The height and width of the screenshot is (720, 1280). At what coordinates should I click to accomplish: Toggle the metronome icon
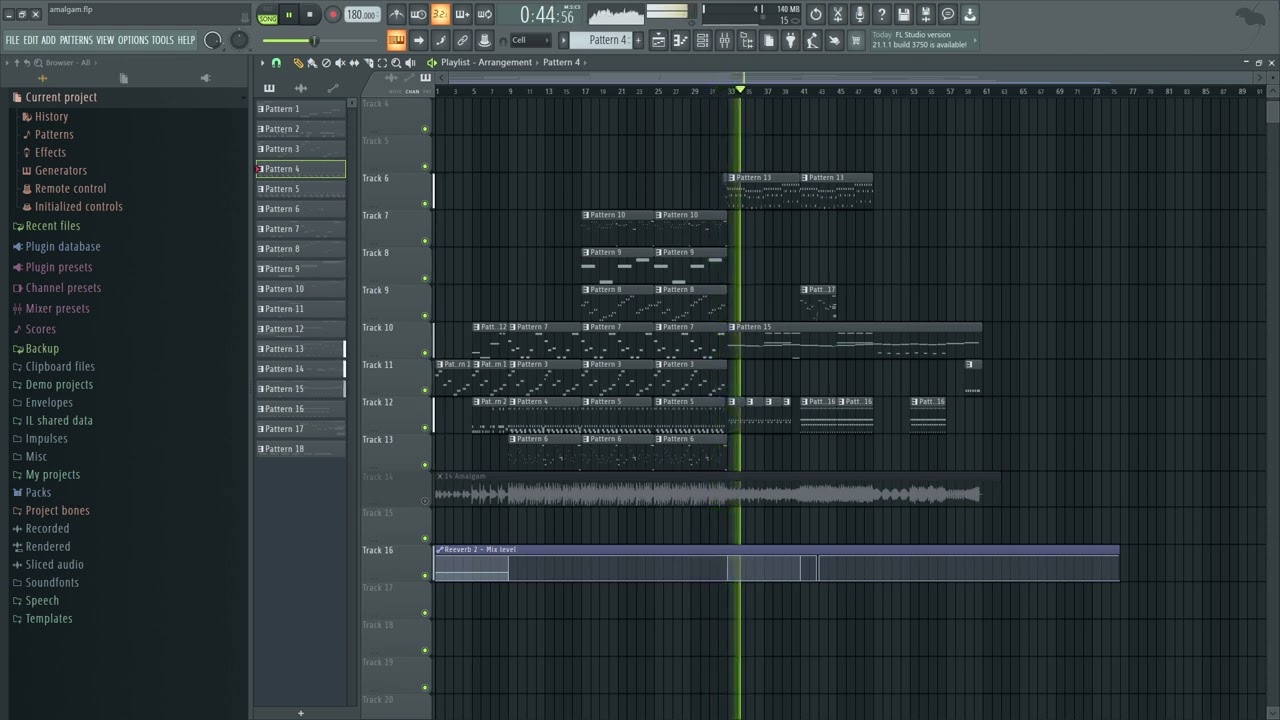pos(397,14)
